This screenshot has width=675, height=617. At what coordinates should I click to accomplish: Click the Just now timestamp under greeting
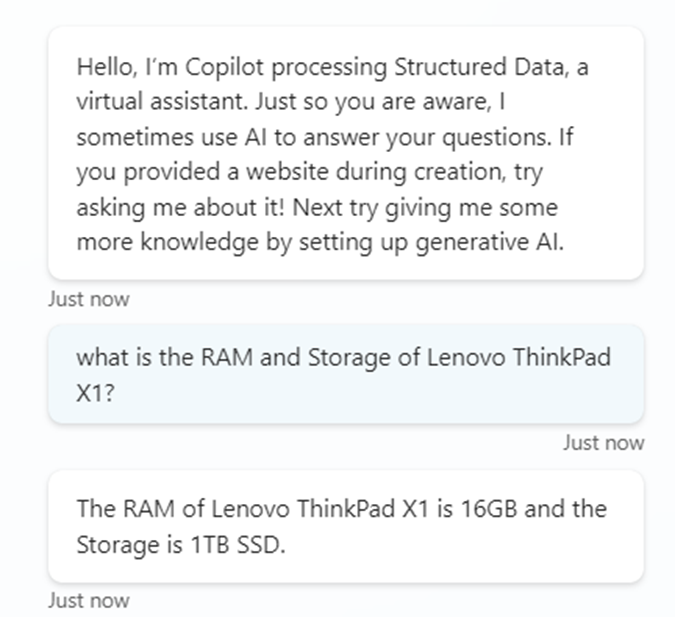click(88, 299)
